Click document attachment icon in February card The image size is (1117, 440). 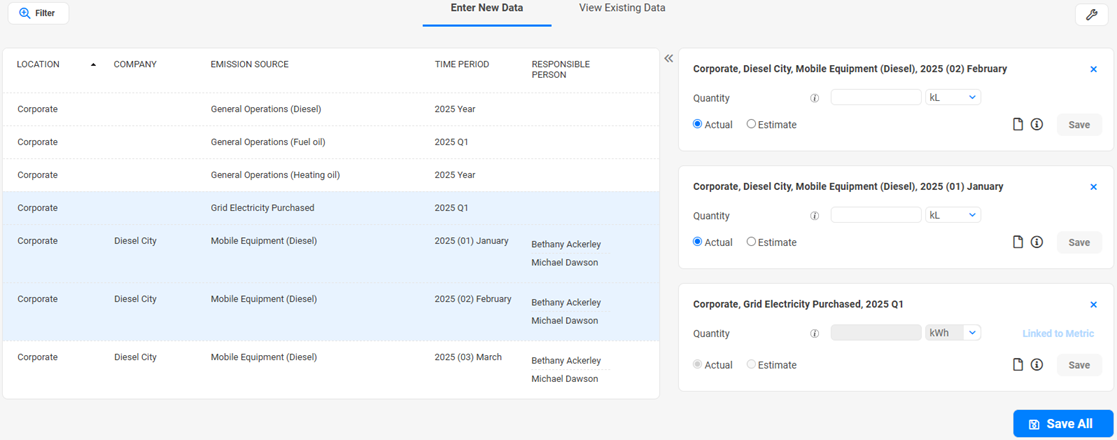pos(1019,125)
